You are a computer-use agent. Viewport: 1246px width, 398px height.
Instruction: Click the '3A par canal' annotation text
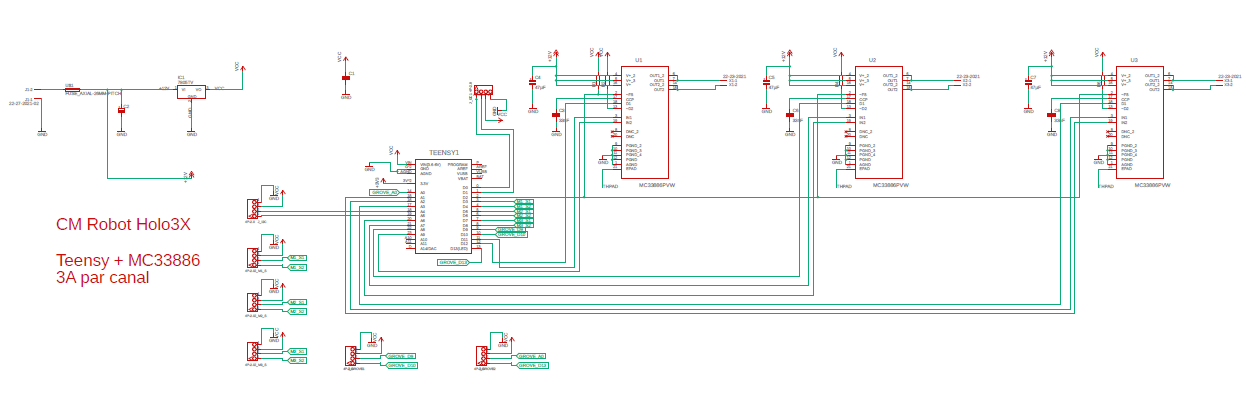point(103,277)
